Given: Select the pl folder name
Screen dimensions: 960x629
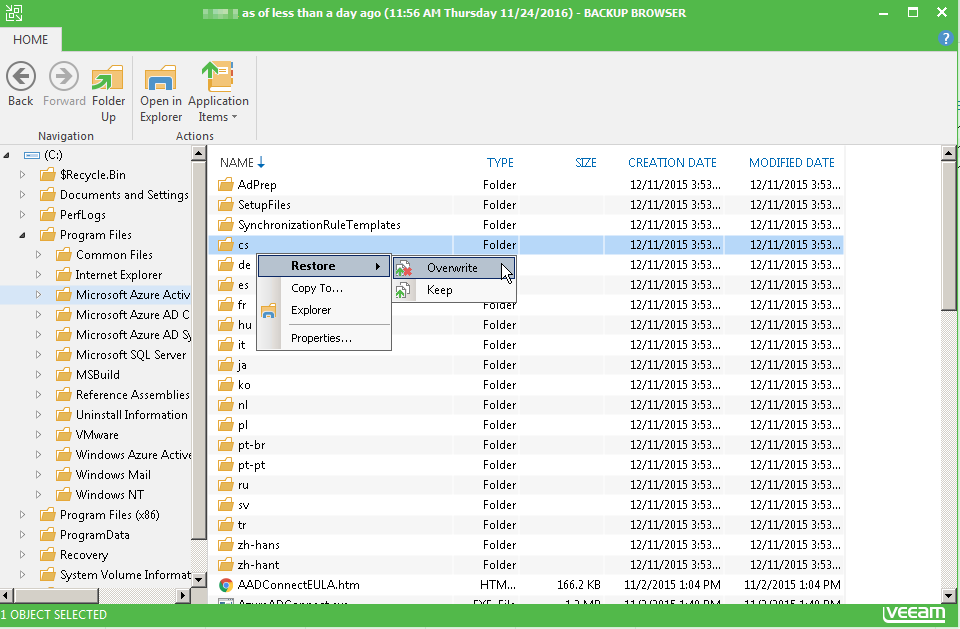Looking at the screenshot, I should coord(242,425).
